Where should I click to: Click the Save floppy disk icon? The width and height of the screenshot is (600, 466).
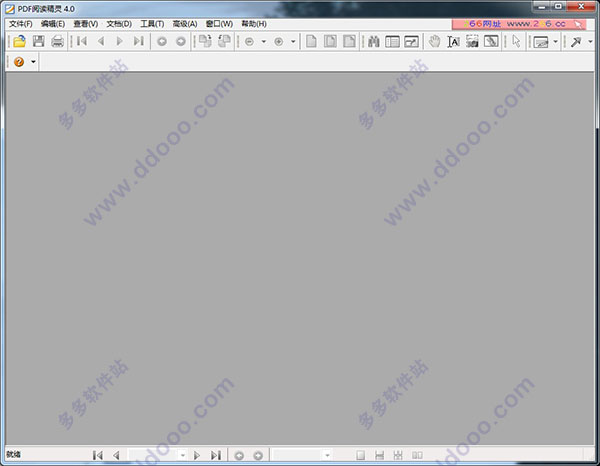(x=38, y=41)
